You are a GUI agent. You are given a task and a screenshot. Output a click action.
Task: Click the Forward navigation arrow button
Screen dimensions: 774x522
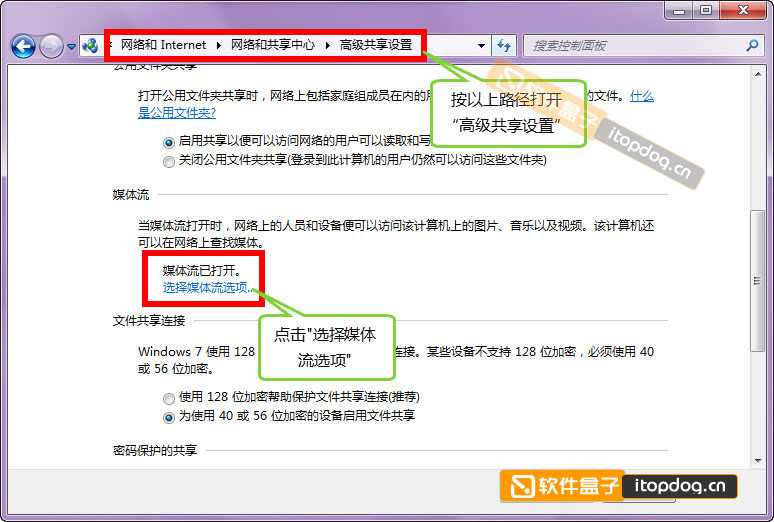pos(51,46)
